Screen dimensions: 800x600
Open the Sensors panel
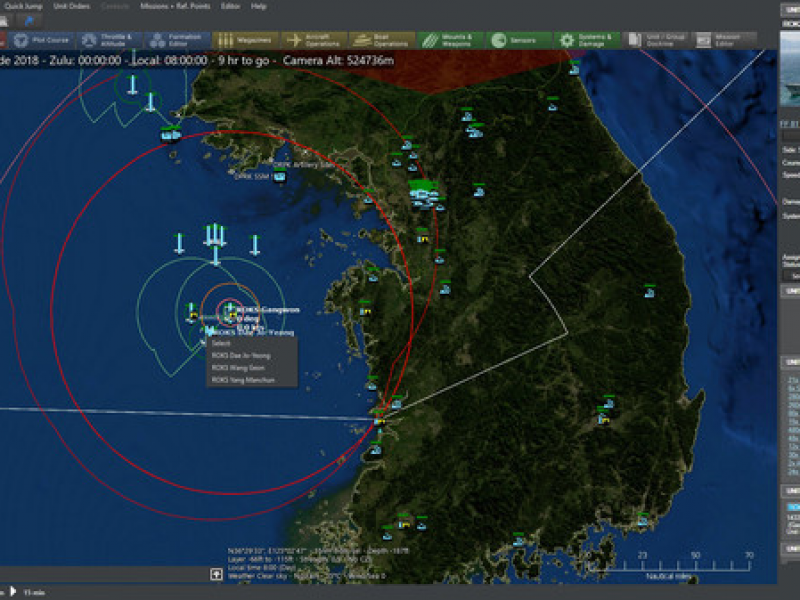(518, 40)
